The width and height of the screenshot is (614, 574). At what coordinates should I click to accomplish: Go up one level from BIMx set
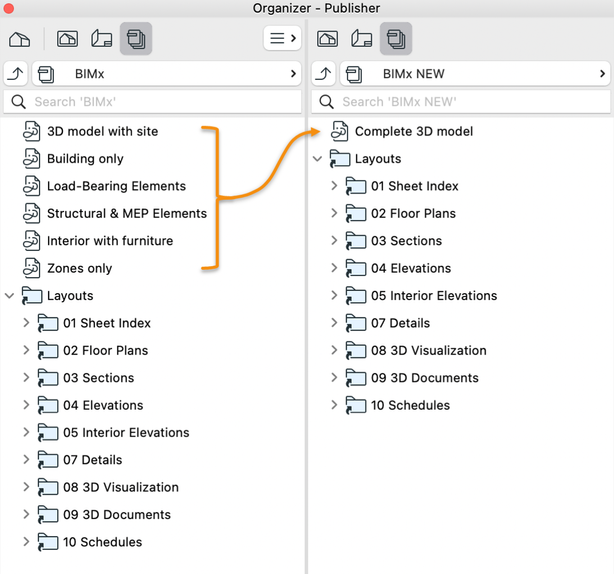pos(16,74)
